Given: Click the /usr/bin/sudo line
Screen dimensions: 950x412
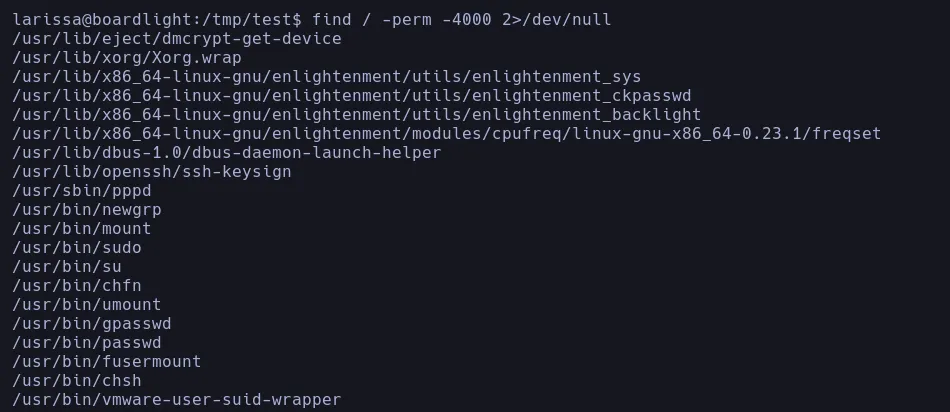Looking at the screenshot, I should pyautogui.click(x=77, y=247).
